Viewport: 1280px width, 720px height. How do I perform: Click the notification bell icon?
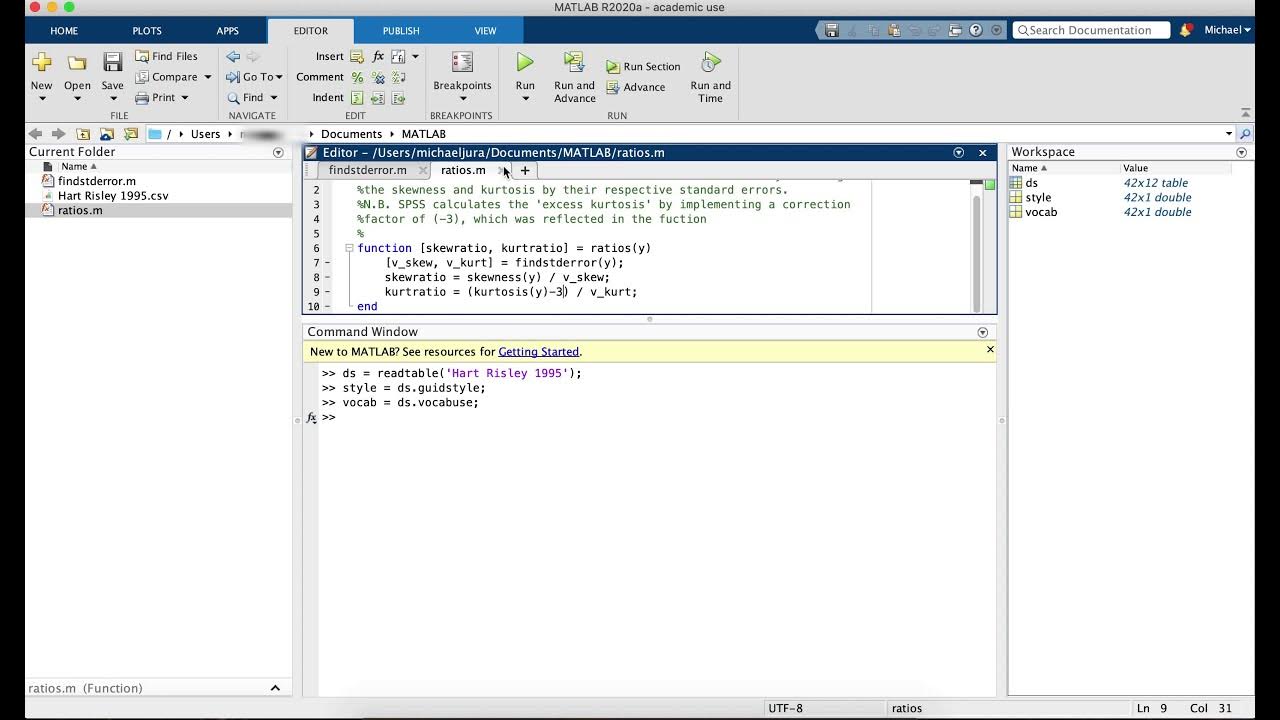1186,30
